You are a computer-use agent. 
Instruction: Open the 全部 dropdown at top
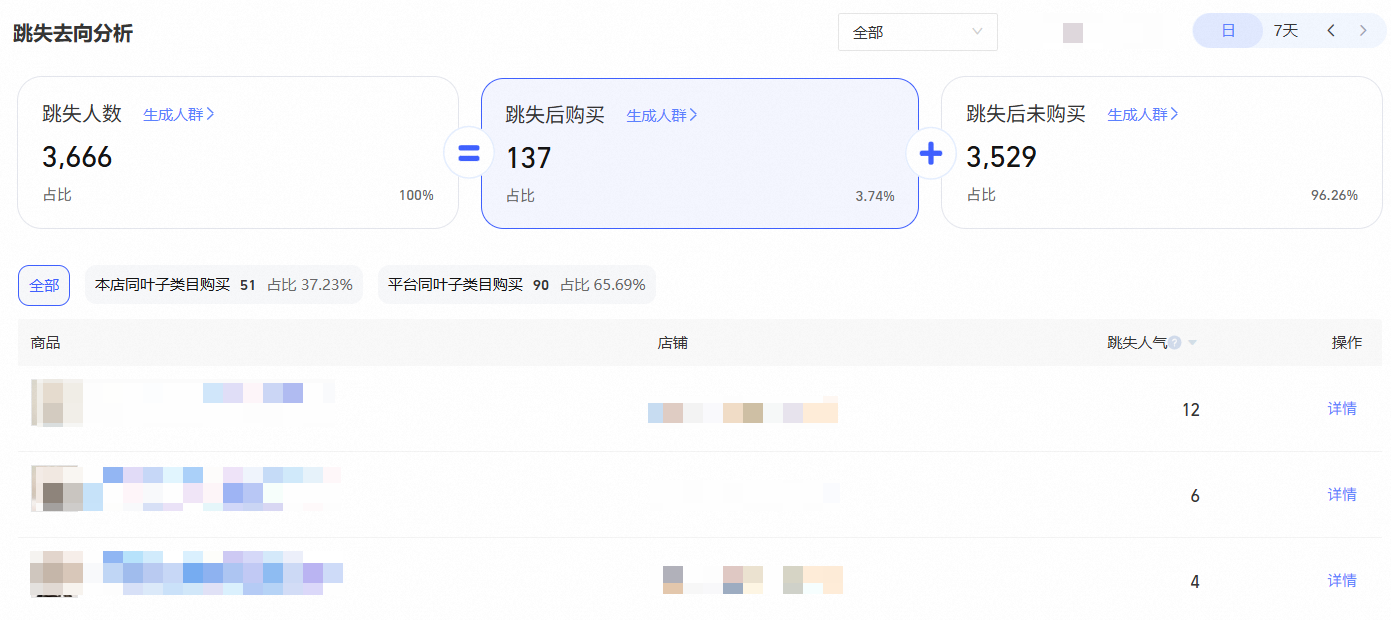coord(917,32)
